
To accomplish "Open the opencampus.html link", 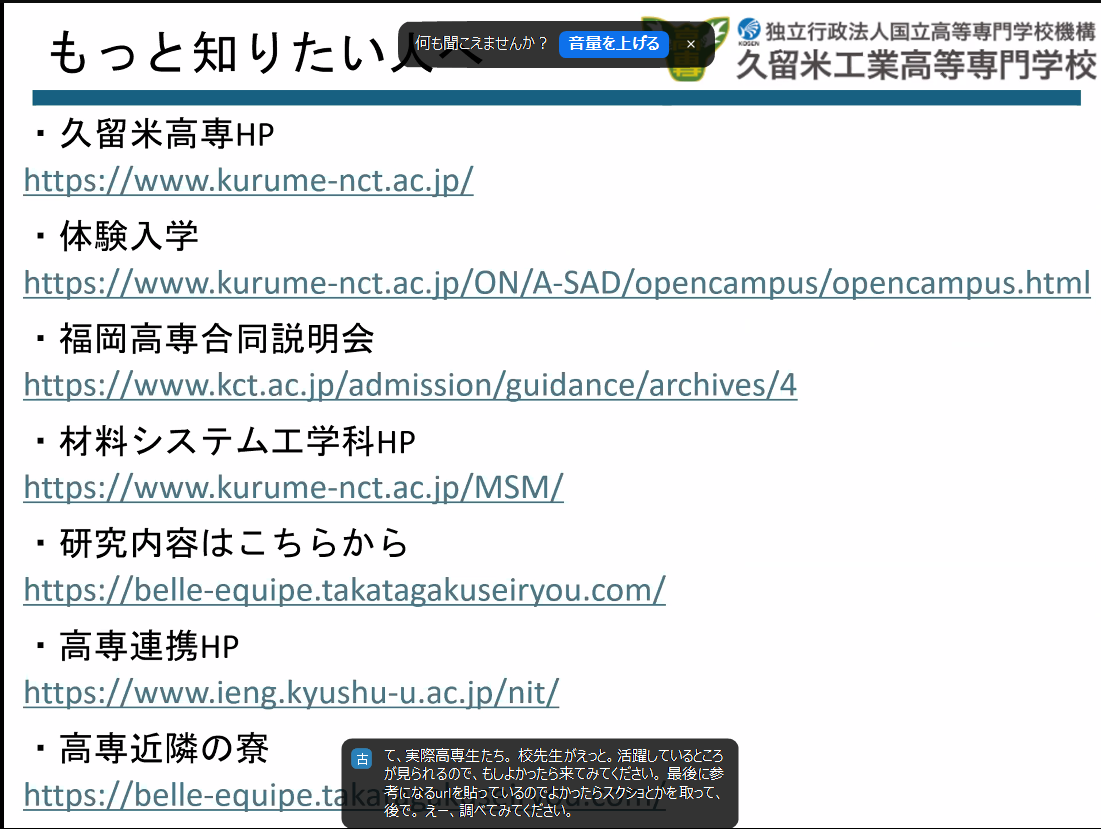I will 556,283.
